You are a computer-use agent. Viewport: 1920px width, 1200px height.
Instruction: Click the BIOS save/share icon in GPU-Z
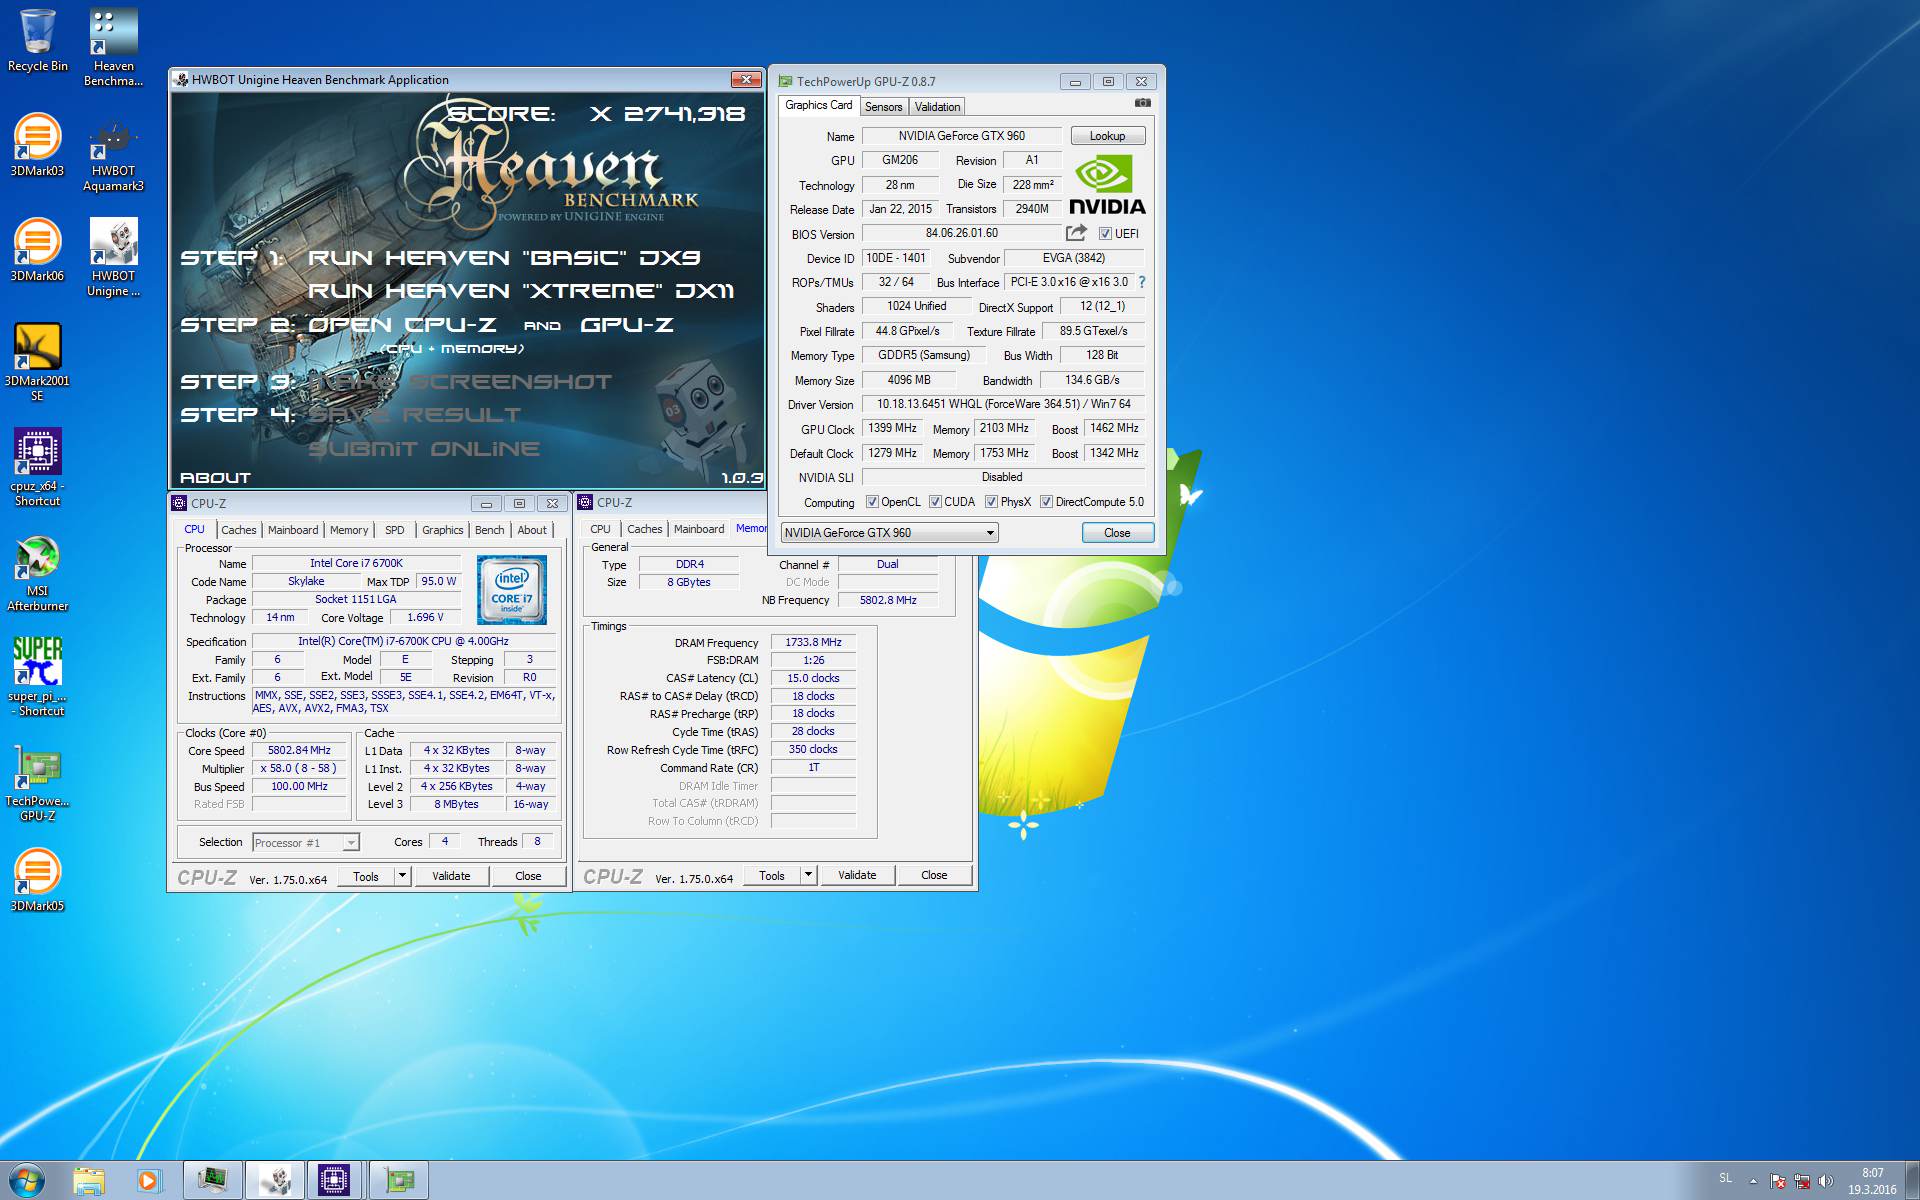point(1076,233)
